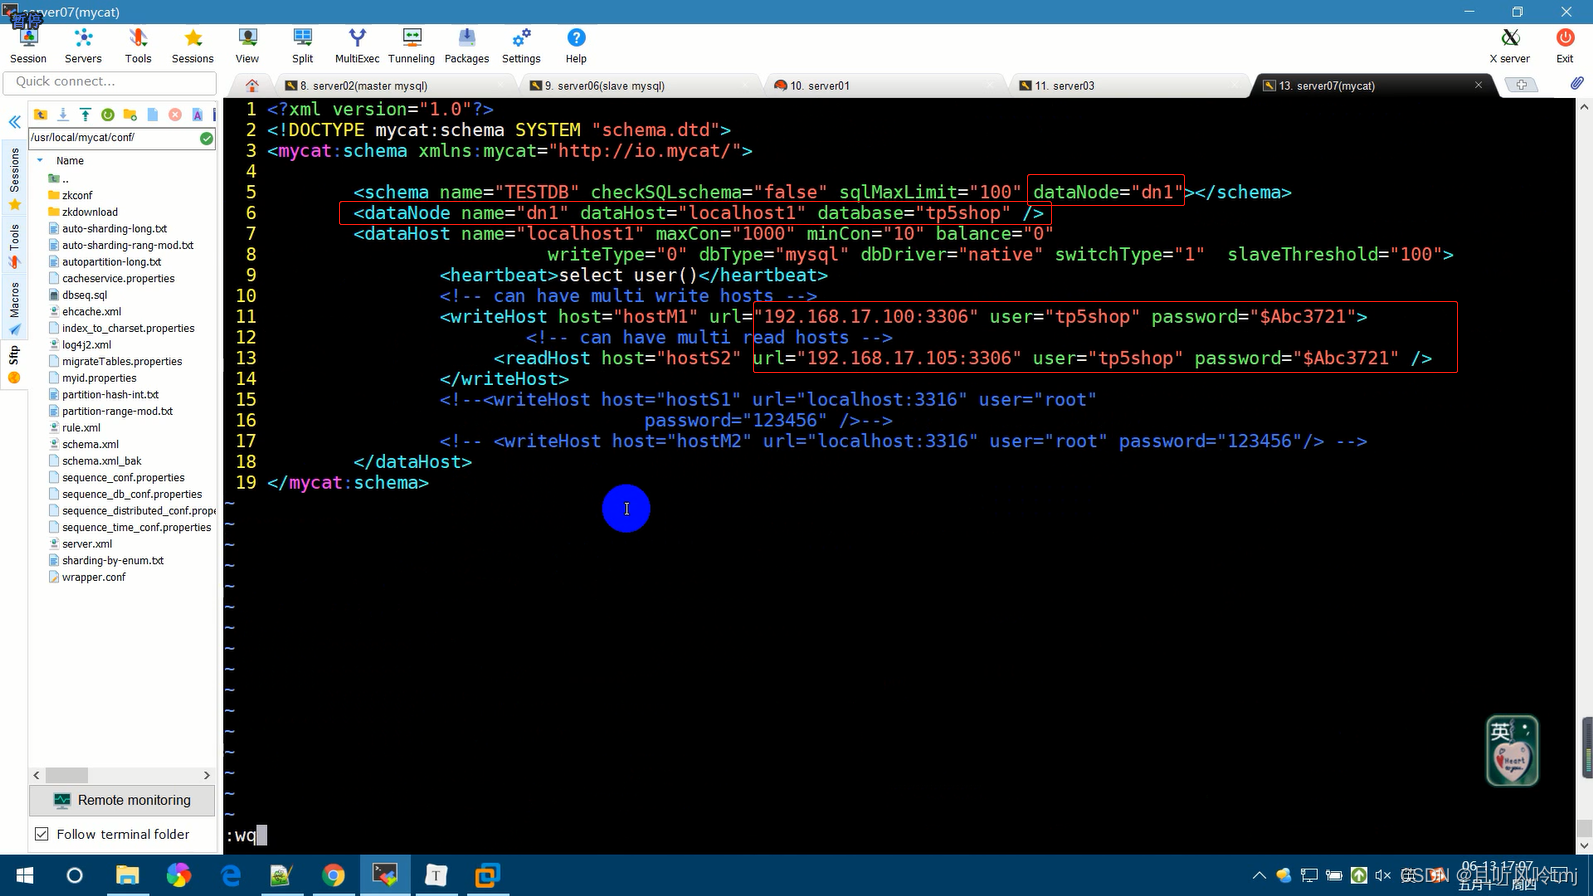Select schema.xml in the file list
Image resolution: width=1593 pixels, height=896 pixels.
pos(90,444)
